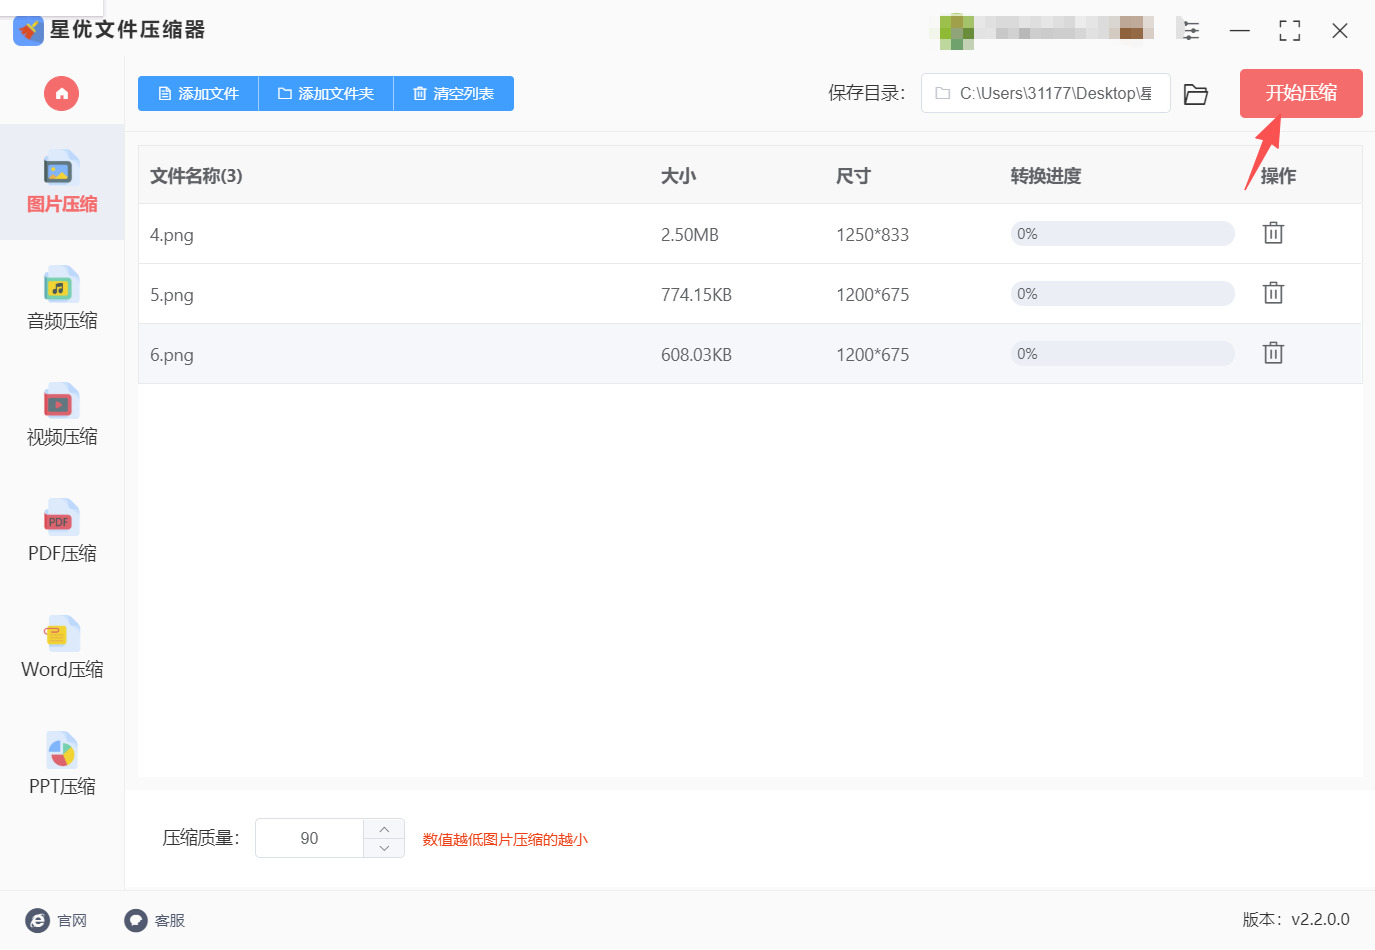Switch to 视频压缩 video compression
Image resolution: width=1375 pixels, height=950 pixels.
62,415
